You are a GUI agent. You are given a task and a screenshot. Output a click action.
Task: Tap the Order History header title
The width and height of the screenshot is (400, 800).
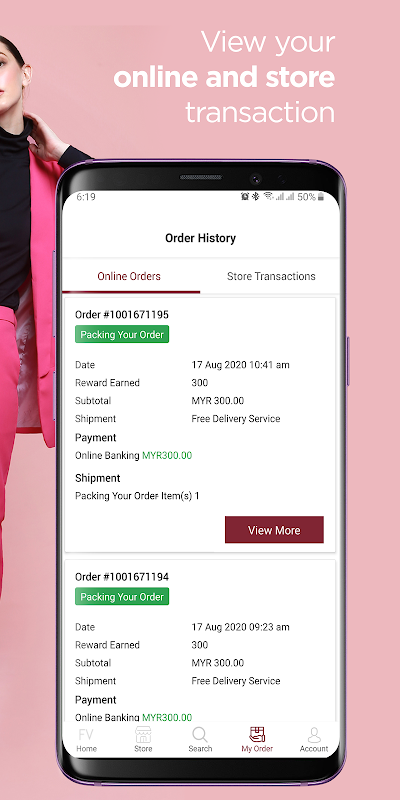(201, 238)
